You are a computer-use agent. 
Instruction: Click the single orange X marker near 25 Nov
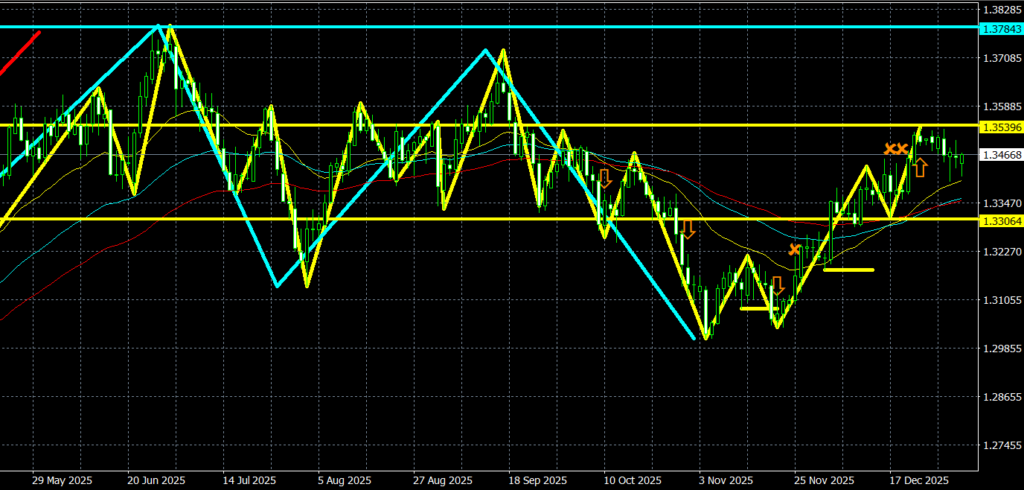[x=795, y=249]
